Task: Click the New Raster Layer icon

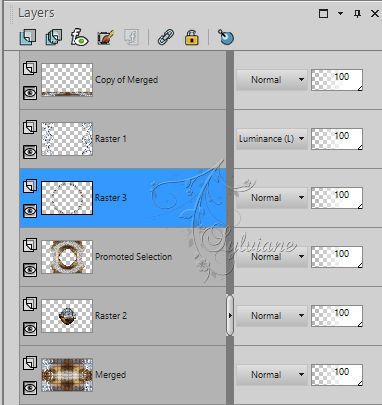Action: point(28,37)
